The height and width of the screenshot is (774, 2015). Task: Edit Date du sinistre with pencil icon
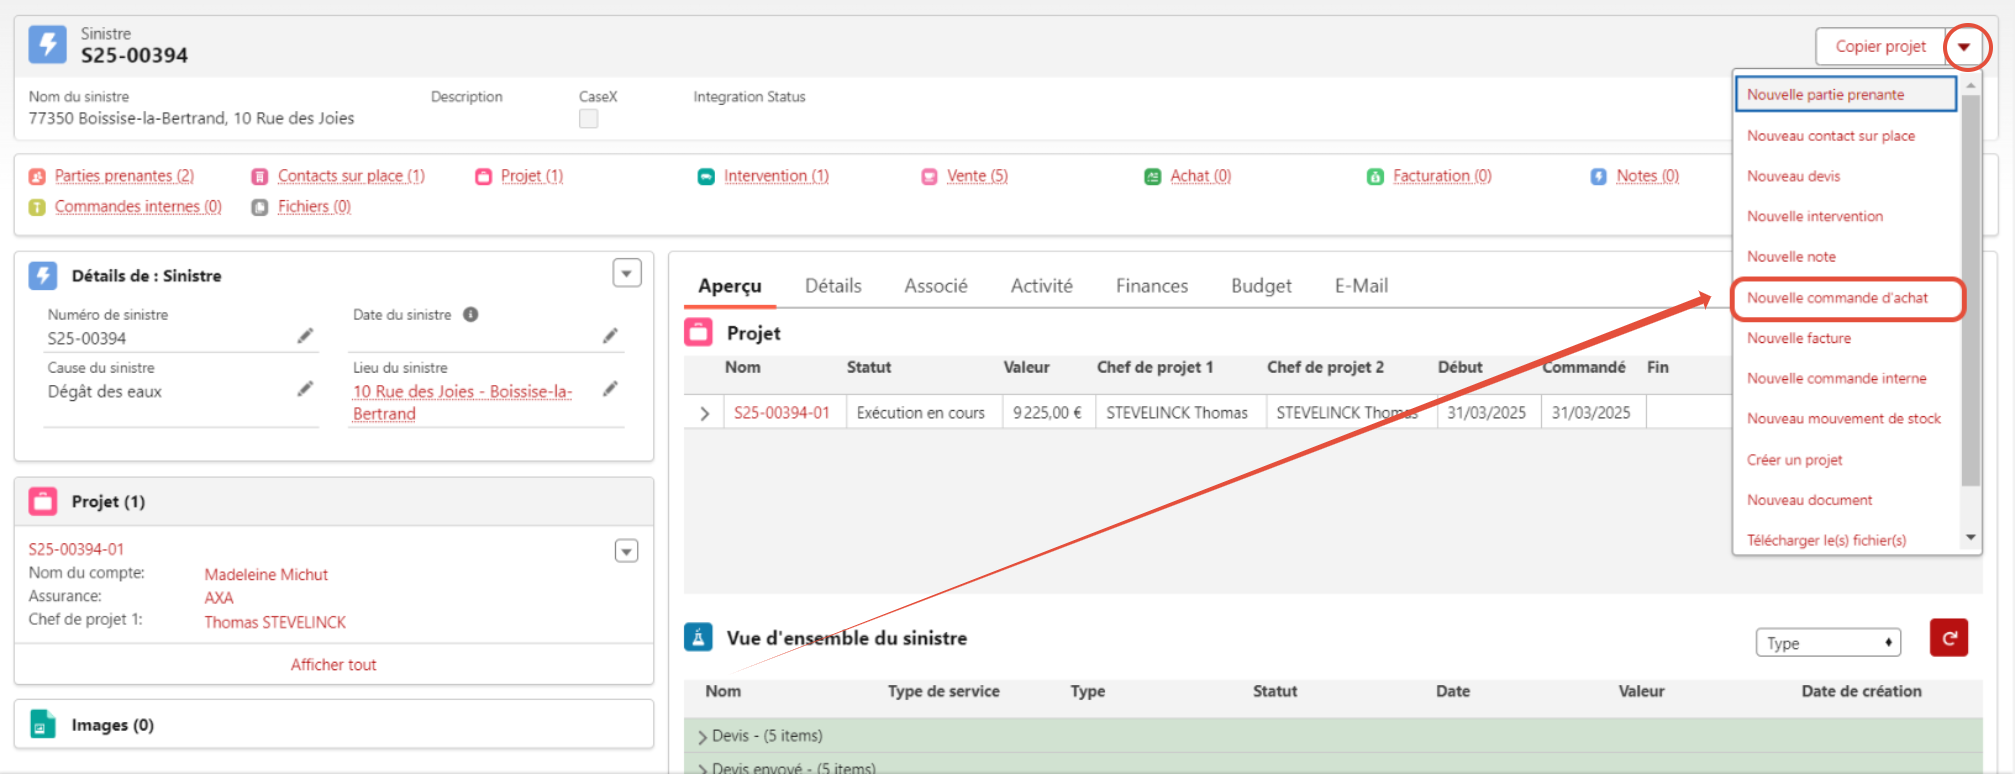click(610, 336)
